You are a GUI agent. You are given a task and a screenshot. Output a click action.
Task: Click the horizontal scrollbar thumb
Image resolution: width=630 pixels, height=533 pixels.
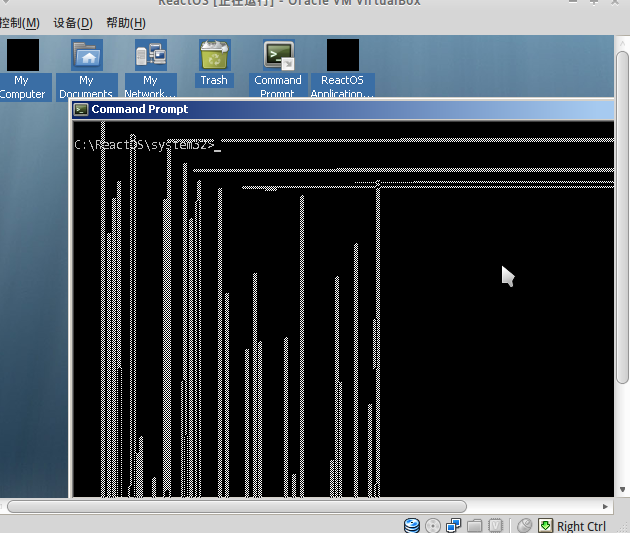pyautogui.click(x=237, y=506)
